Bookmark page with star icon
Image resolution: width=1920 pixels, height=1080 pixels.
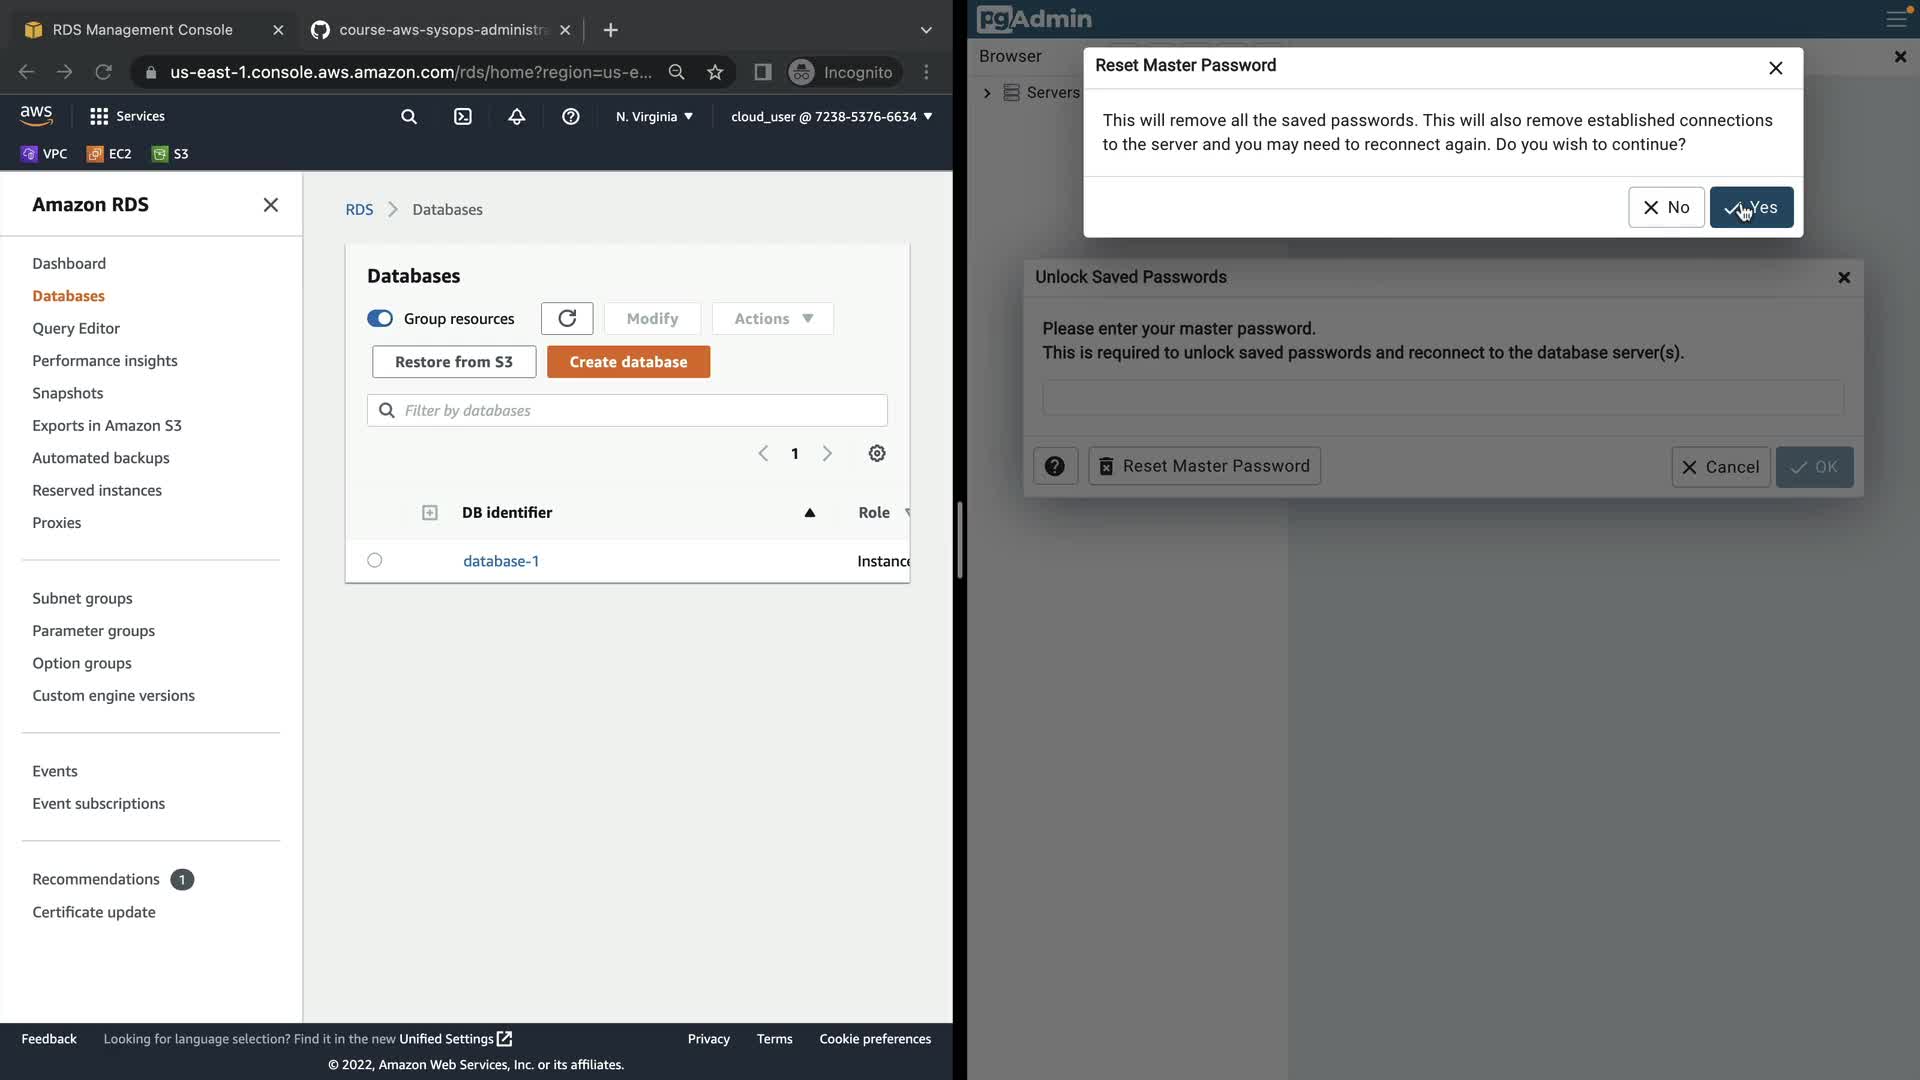(715, 72)
